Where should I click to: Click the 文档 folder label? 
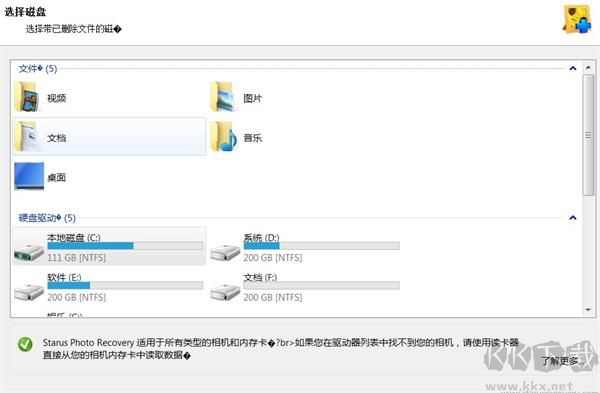(x=57, y=138)
